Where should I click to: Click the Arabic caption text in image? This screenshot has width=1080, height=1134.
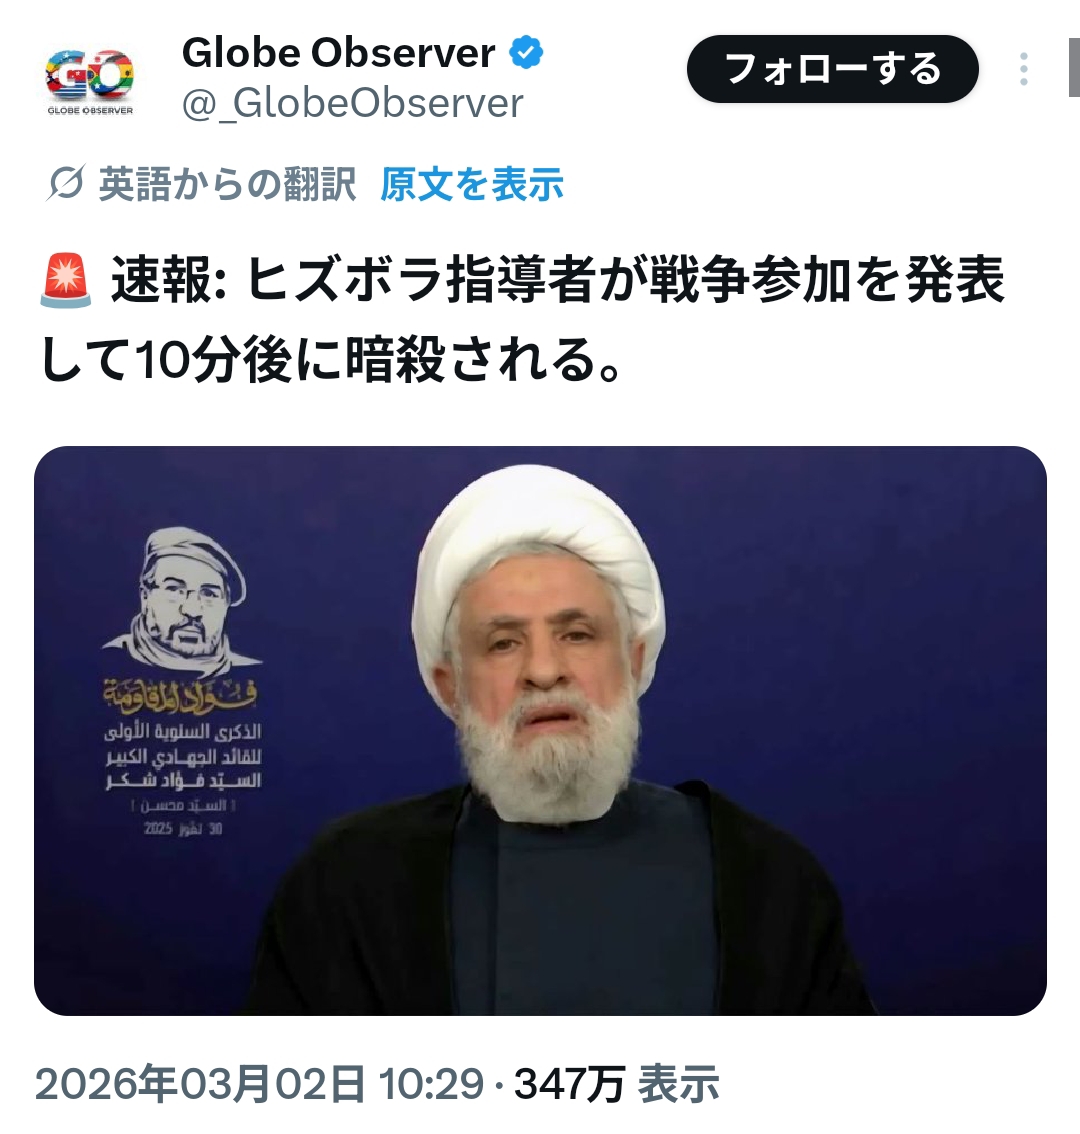(182, 757)
